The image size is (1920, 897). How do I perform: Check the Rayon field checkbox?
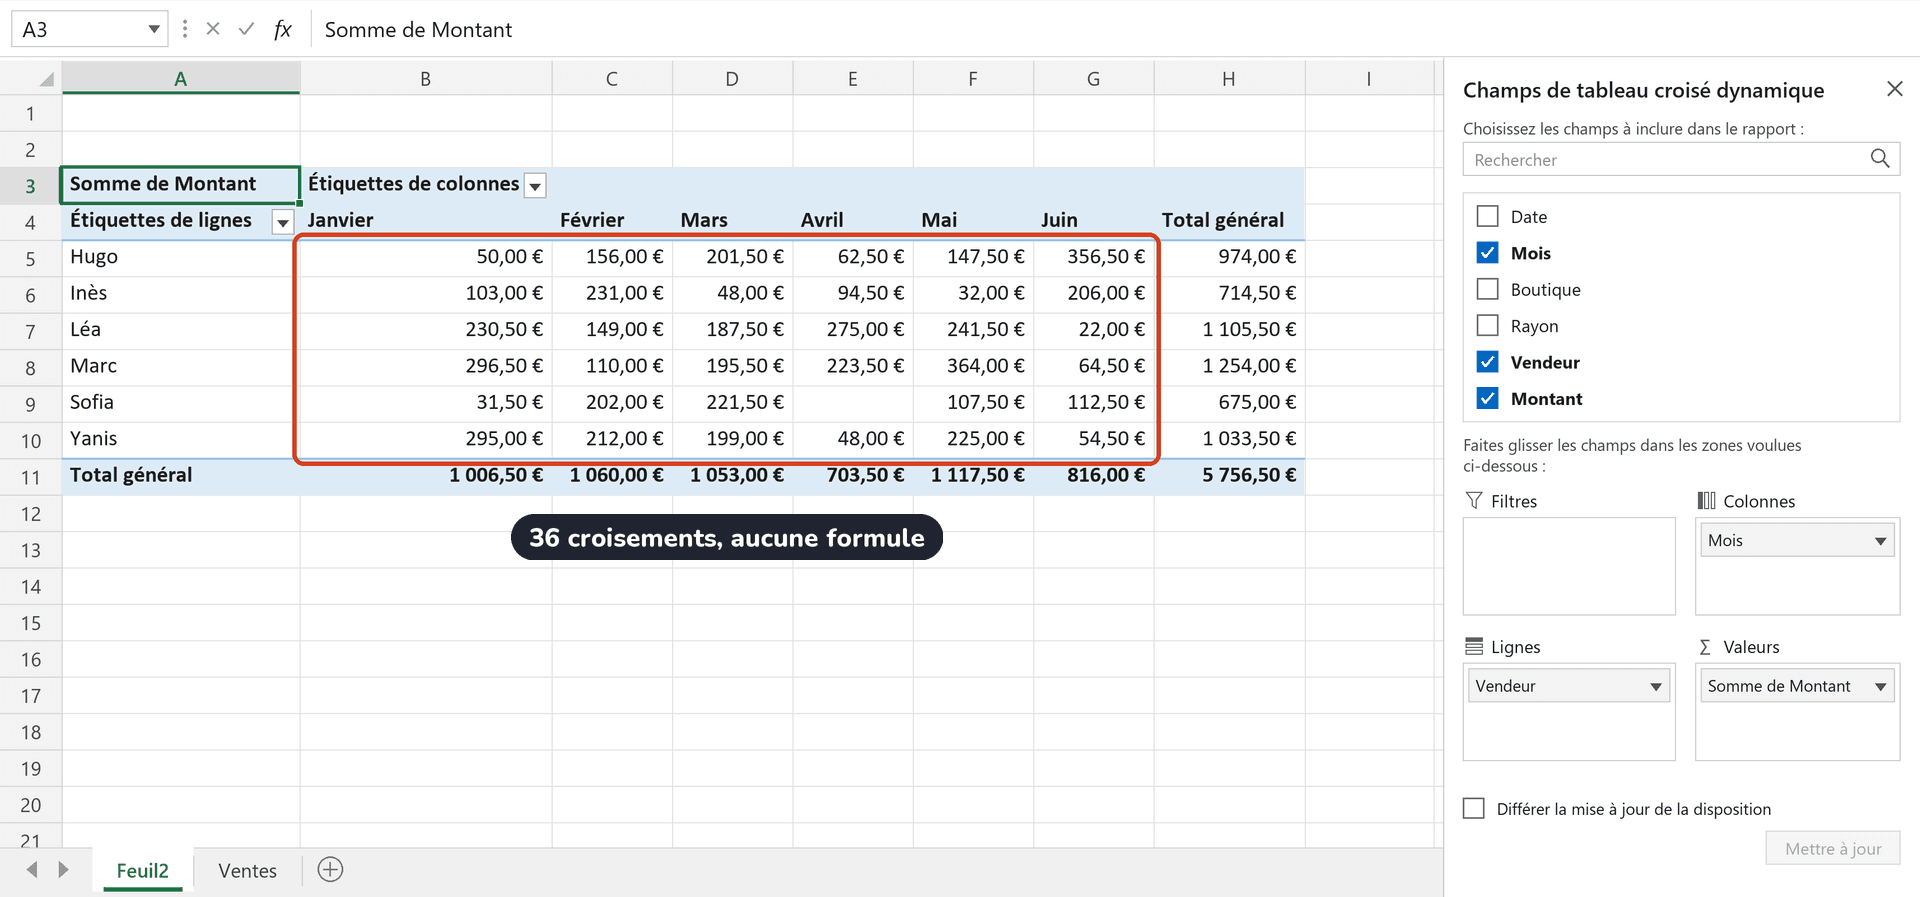click(x=1488, y=325)
